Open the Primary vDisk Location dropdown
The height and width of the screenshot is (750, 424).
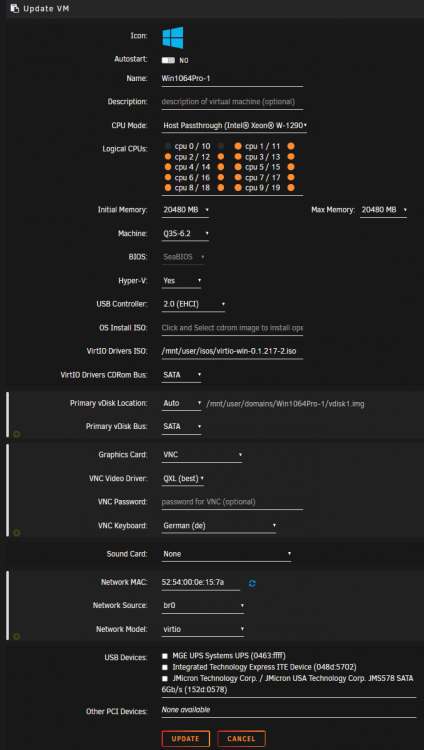(181, 403)
